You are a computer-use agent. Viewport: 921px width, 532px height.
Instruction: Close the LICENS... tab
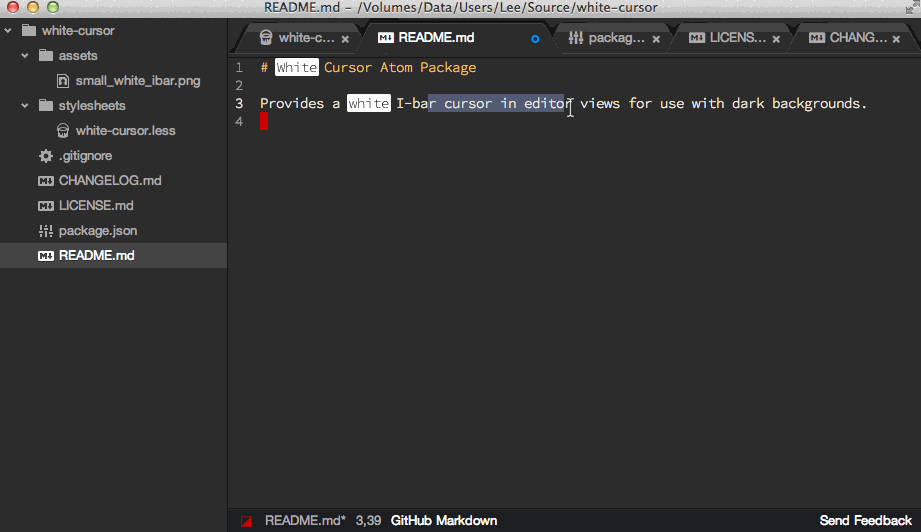point(776,39)
